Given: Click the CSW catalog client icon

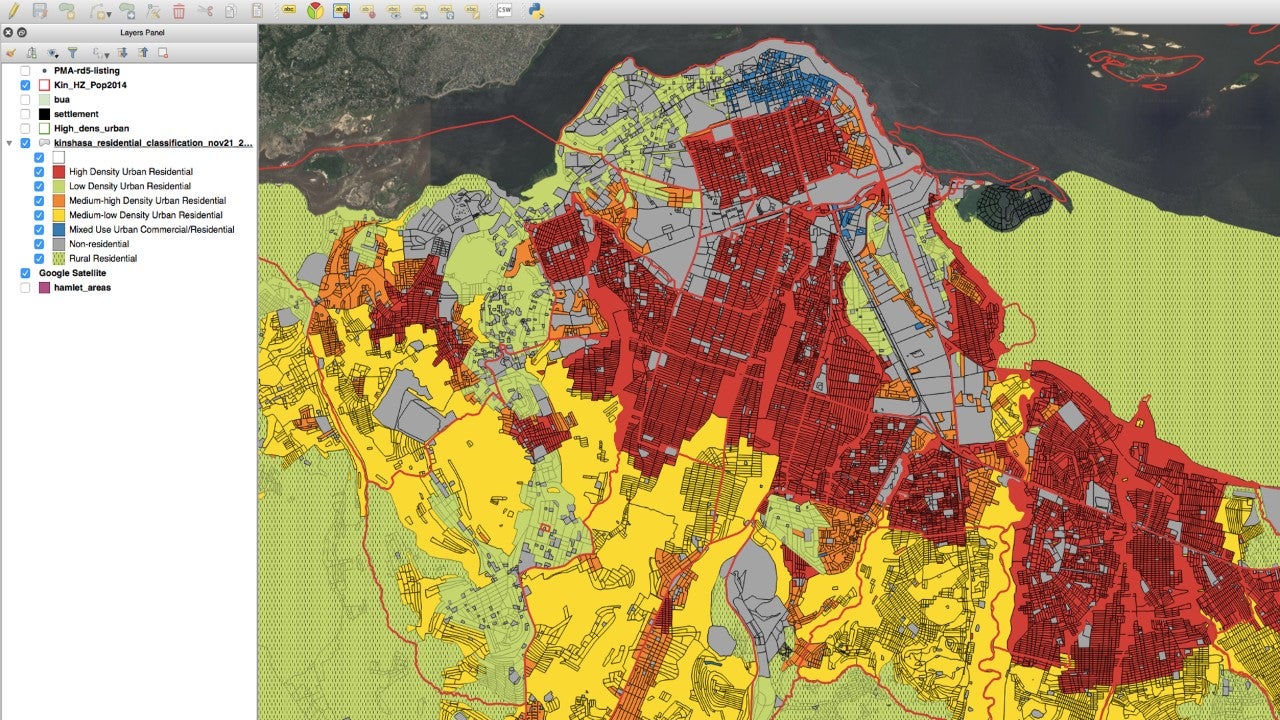Looking at the screenshot, I should click(504, 11).
